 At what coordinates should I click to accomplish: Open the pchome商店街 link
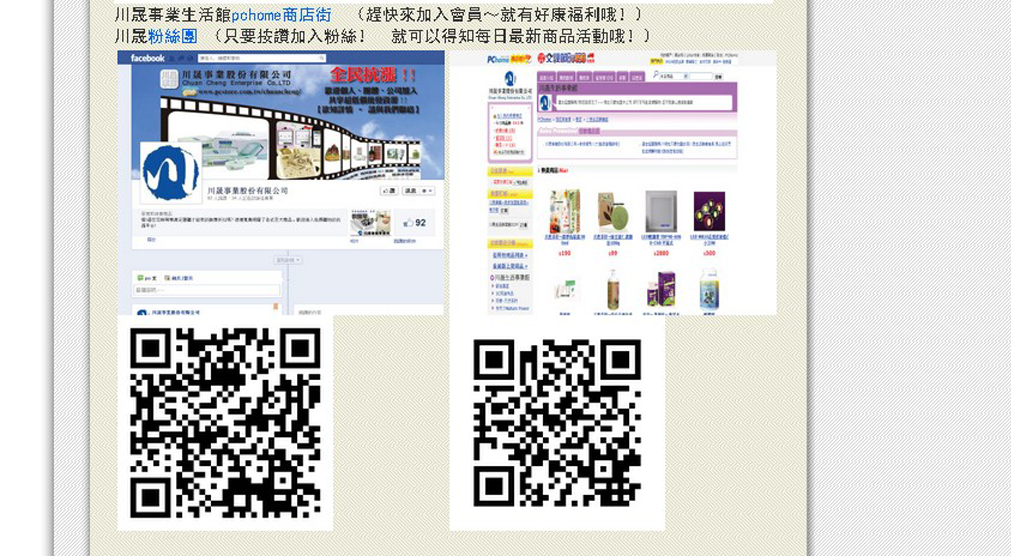[281, 14]
